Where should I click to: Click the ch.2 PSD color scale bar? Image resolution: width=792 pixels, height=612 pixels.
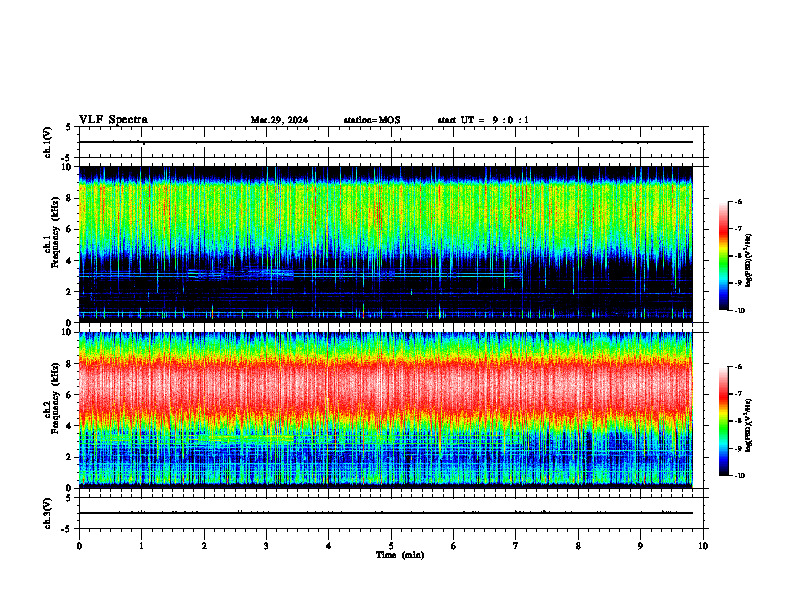723,421
